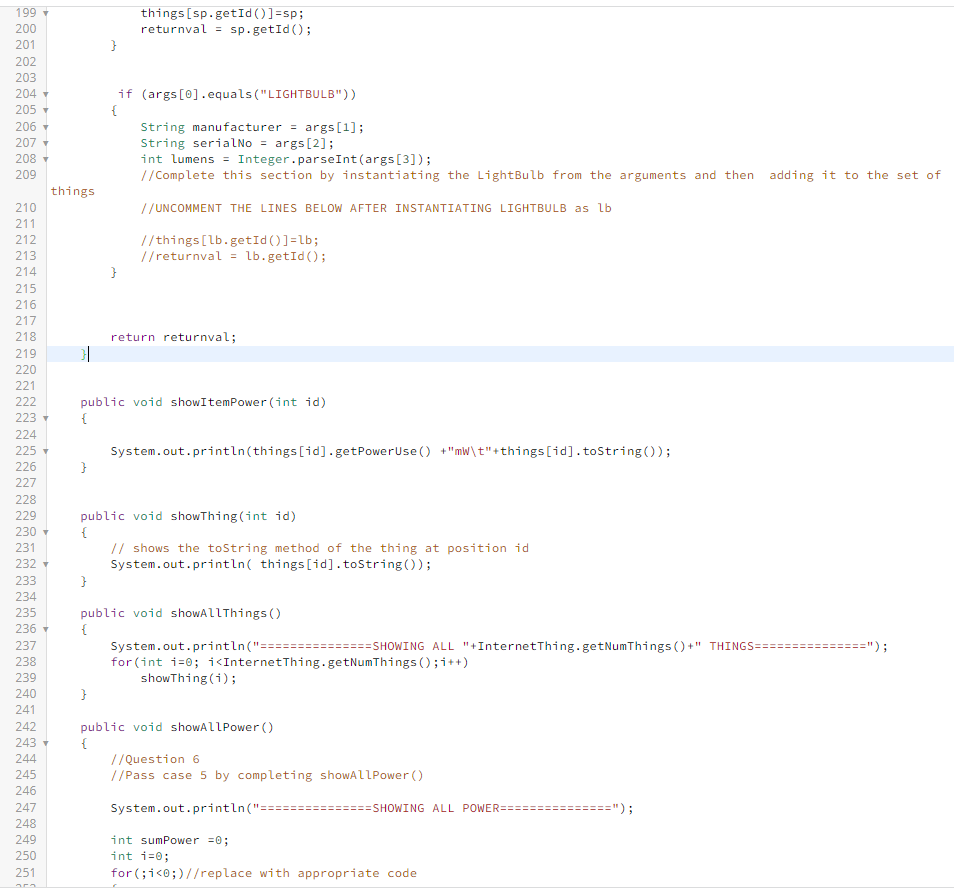Collapse the String manufacturer line fold arrow
The image size is (954, 888).
pos(44,126)
